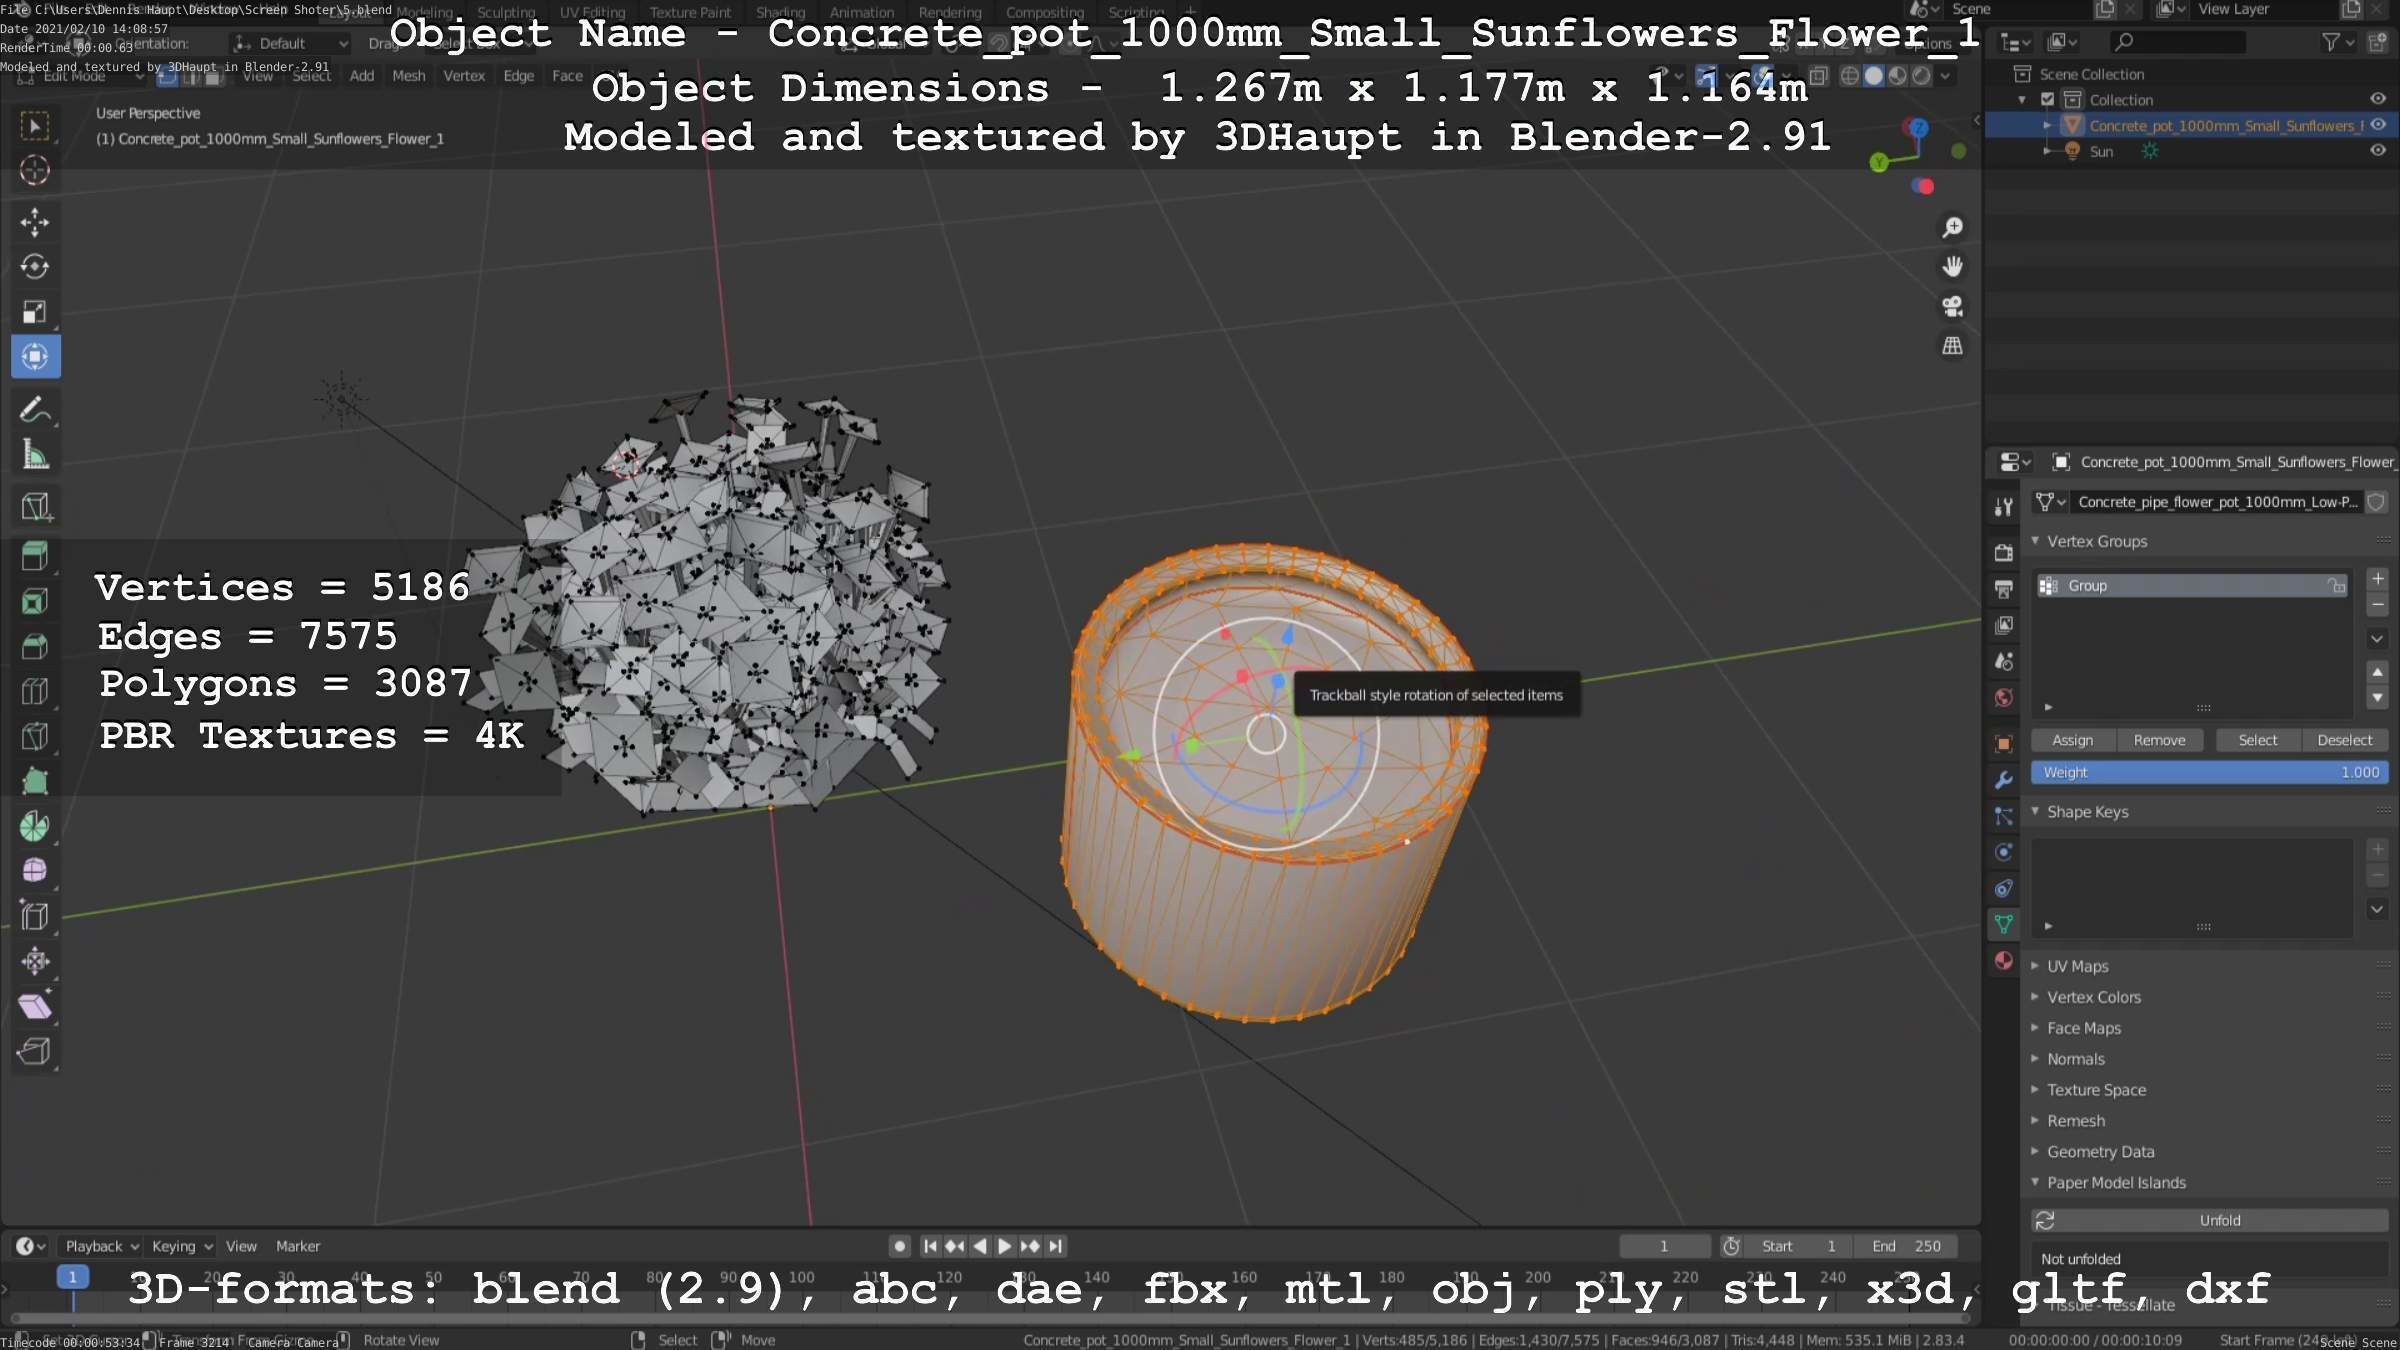Hide Concrete_pot object via eye icon

[x=2378, y=125]
